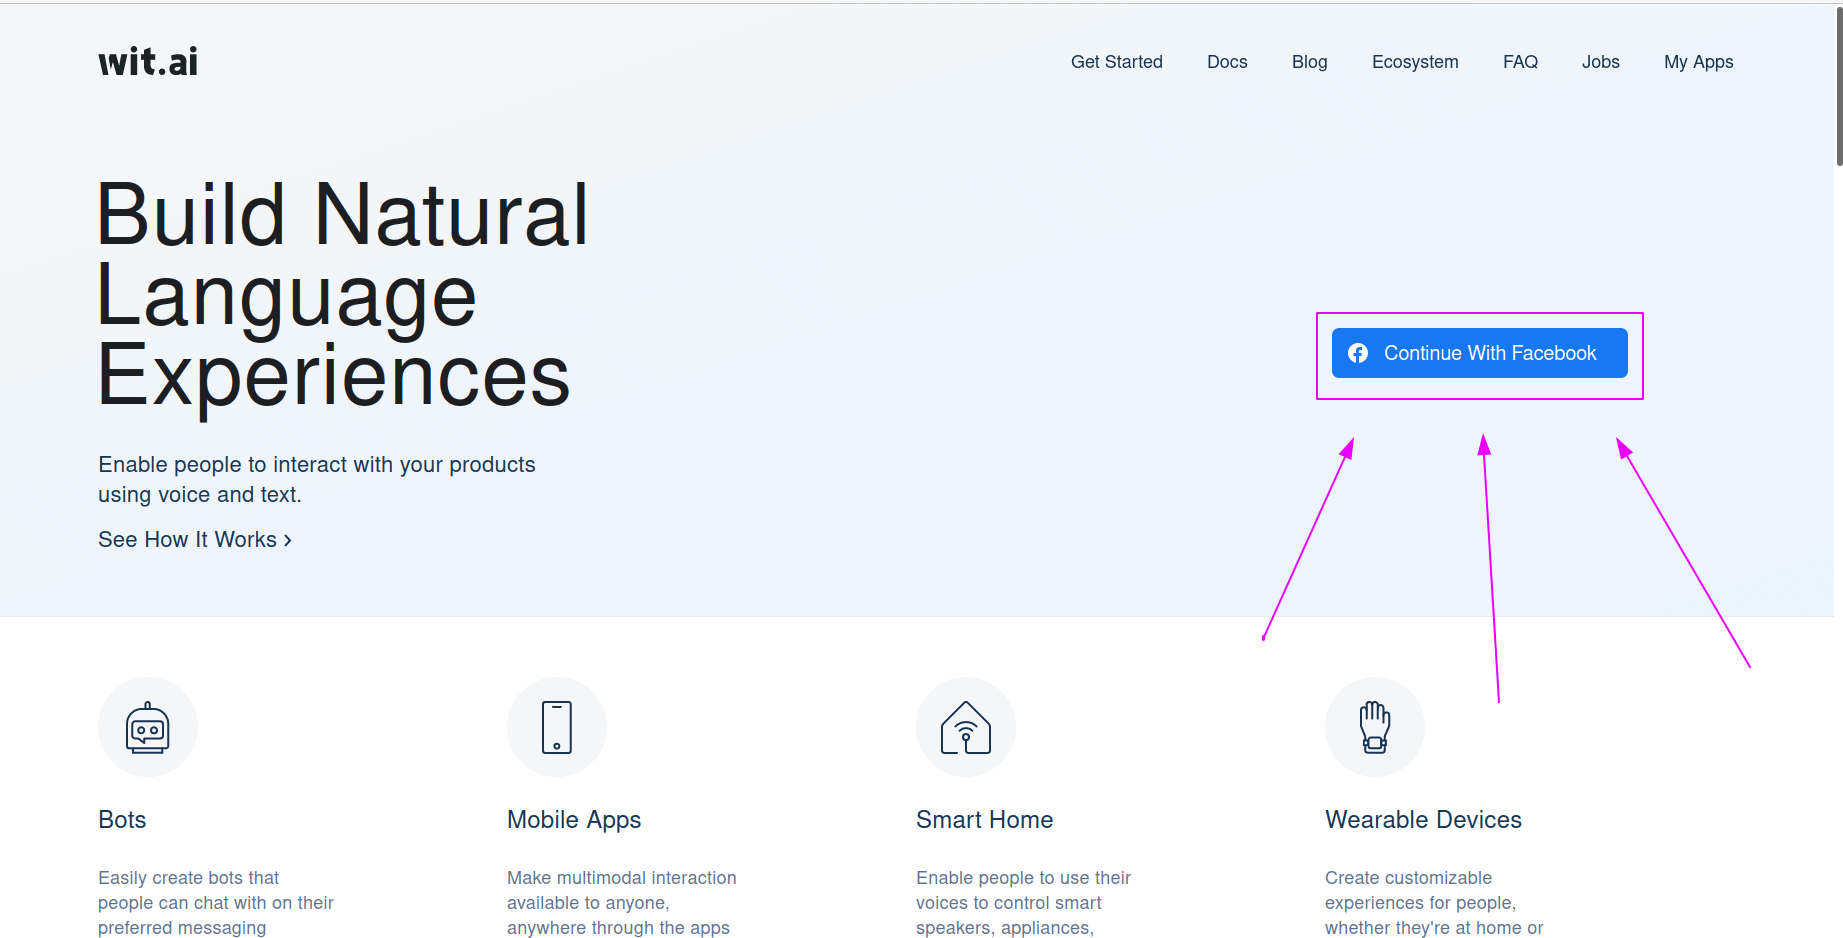This screenshot has width=1843, height=938.
Task: Click the Facebook logo in button
Action: point(1358,353)
